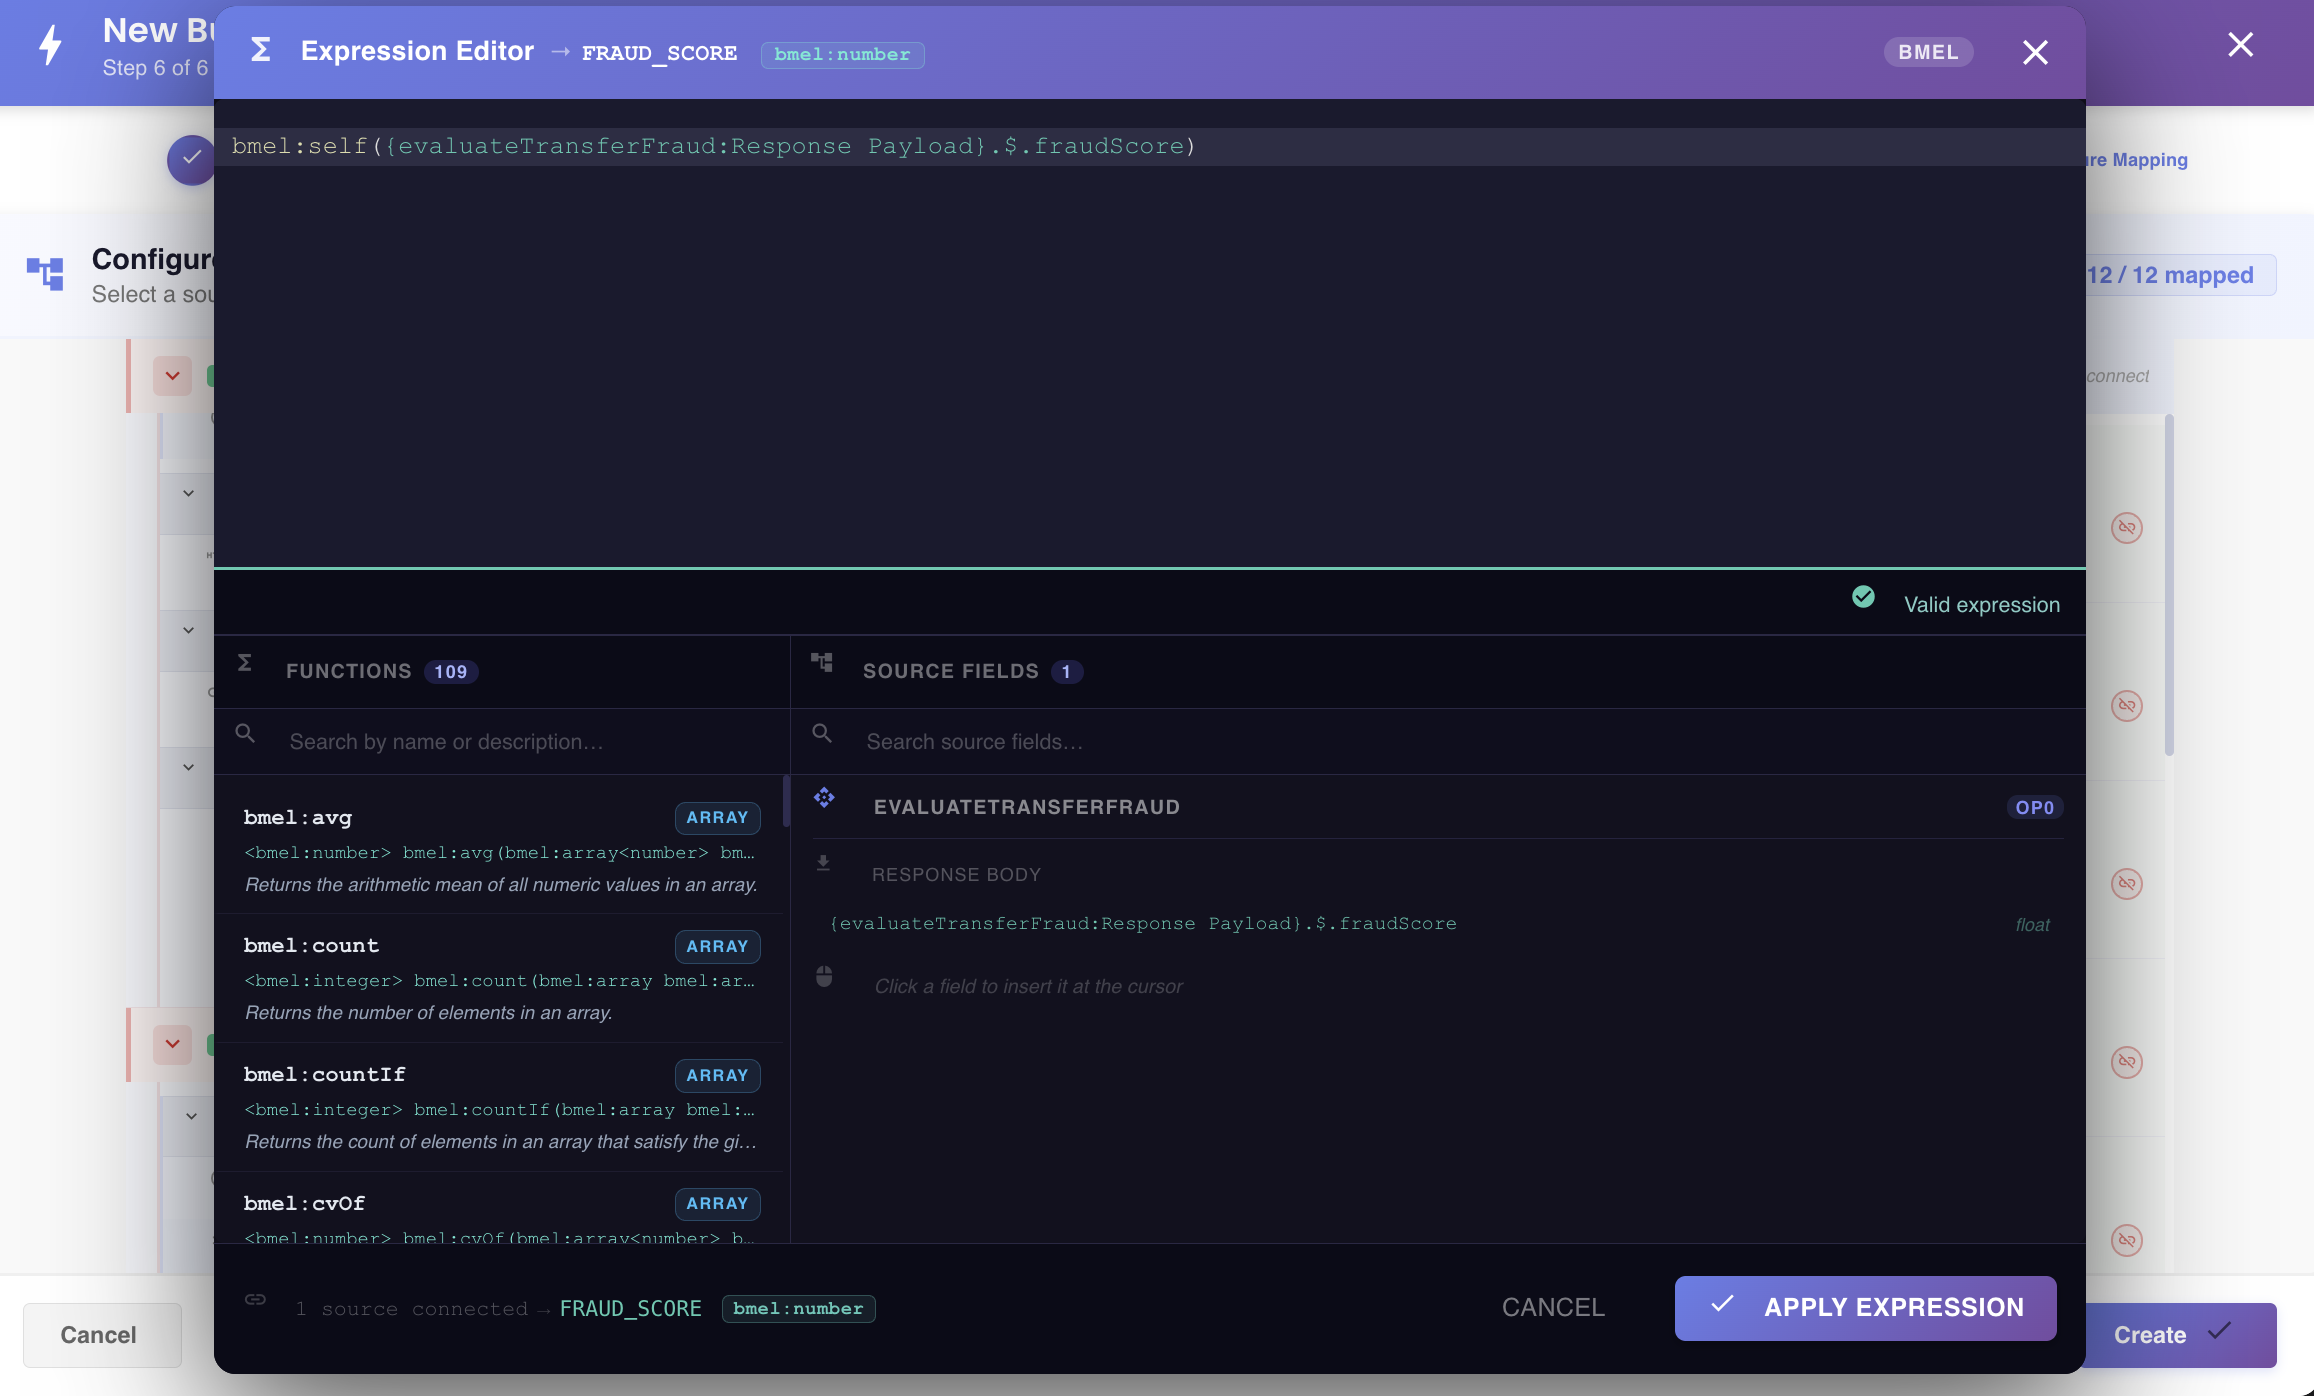Click the link icon by source connected
The width and height of the screenshot is (2314, 1396).
255,1299
